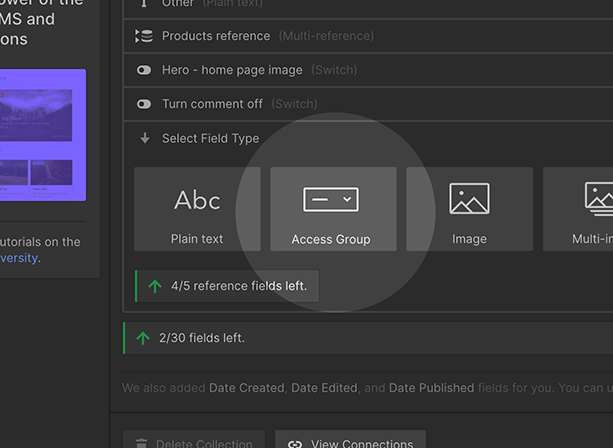This screenshot has width=613, height=448.
Task: Click green arrow beside 4/5 reference fields left
Action: tap(154, 286)
